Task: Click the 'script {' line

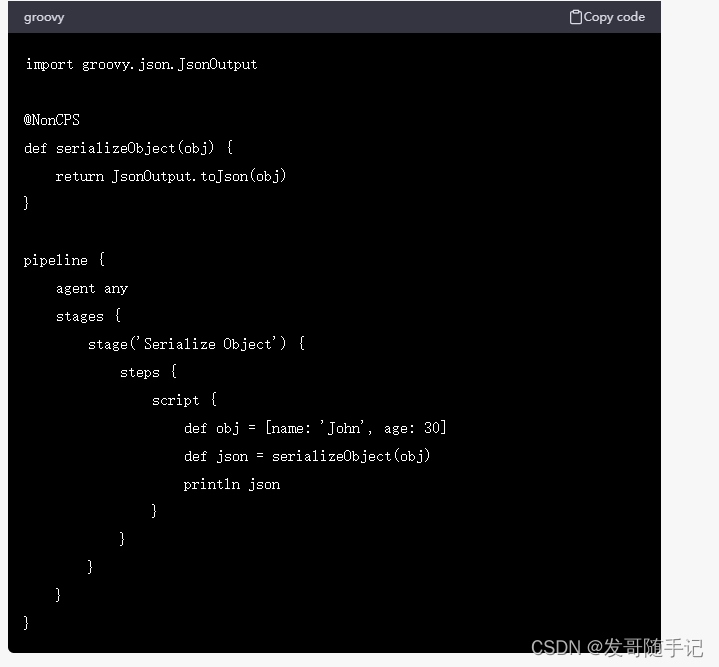Action: 184,400
